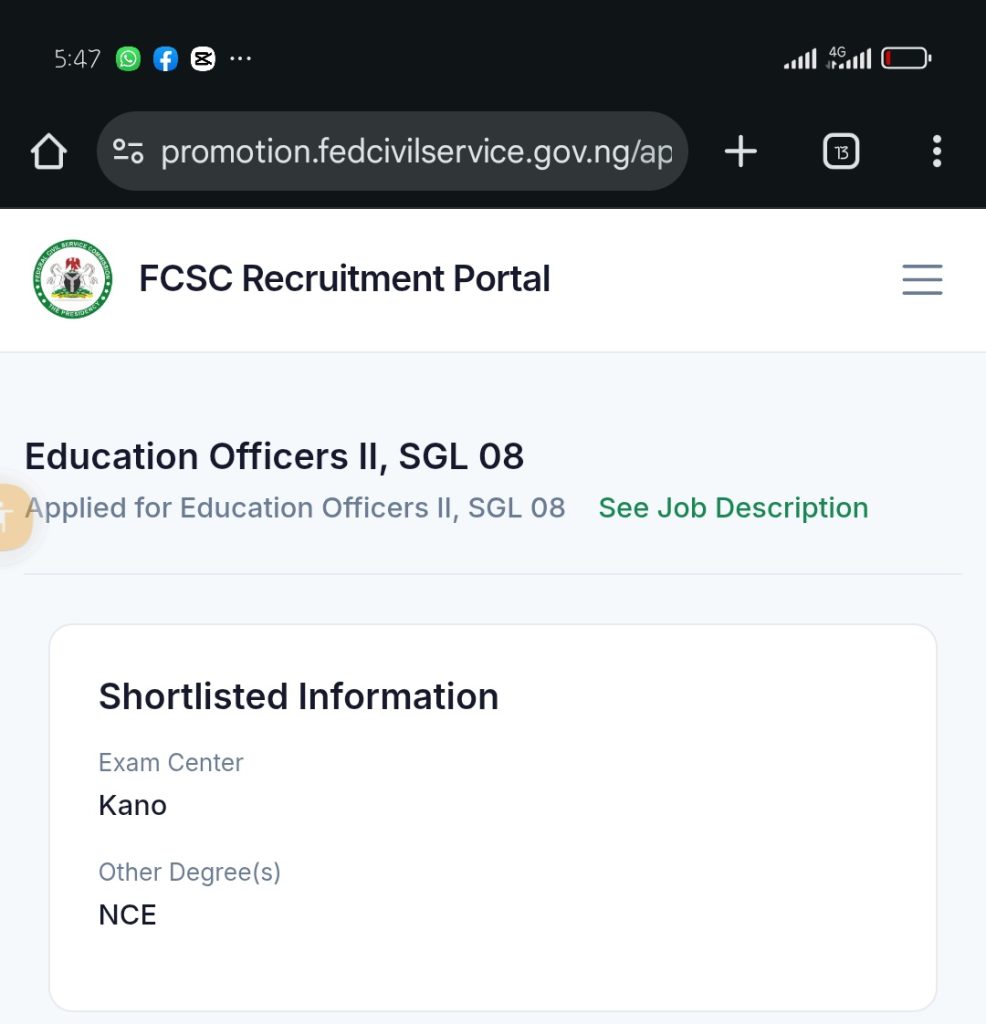Click the Education Officers II, SGL 08 heading

[x=274, y=456]
